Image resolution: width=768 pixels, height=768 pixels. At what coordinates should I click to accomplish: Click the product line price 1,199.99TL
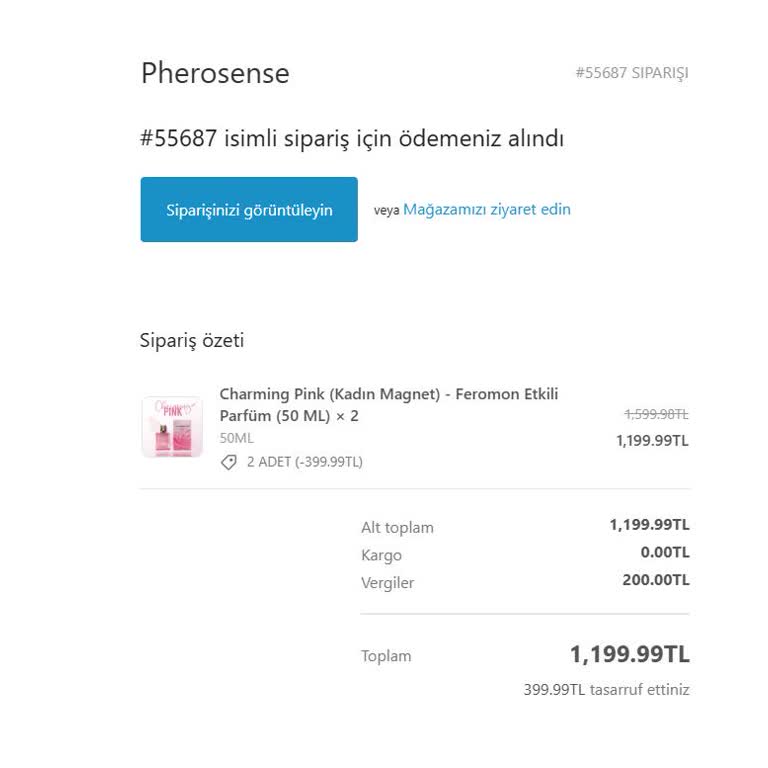[x=652, y=440]
